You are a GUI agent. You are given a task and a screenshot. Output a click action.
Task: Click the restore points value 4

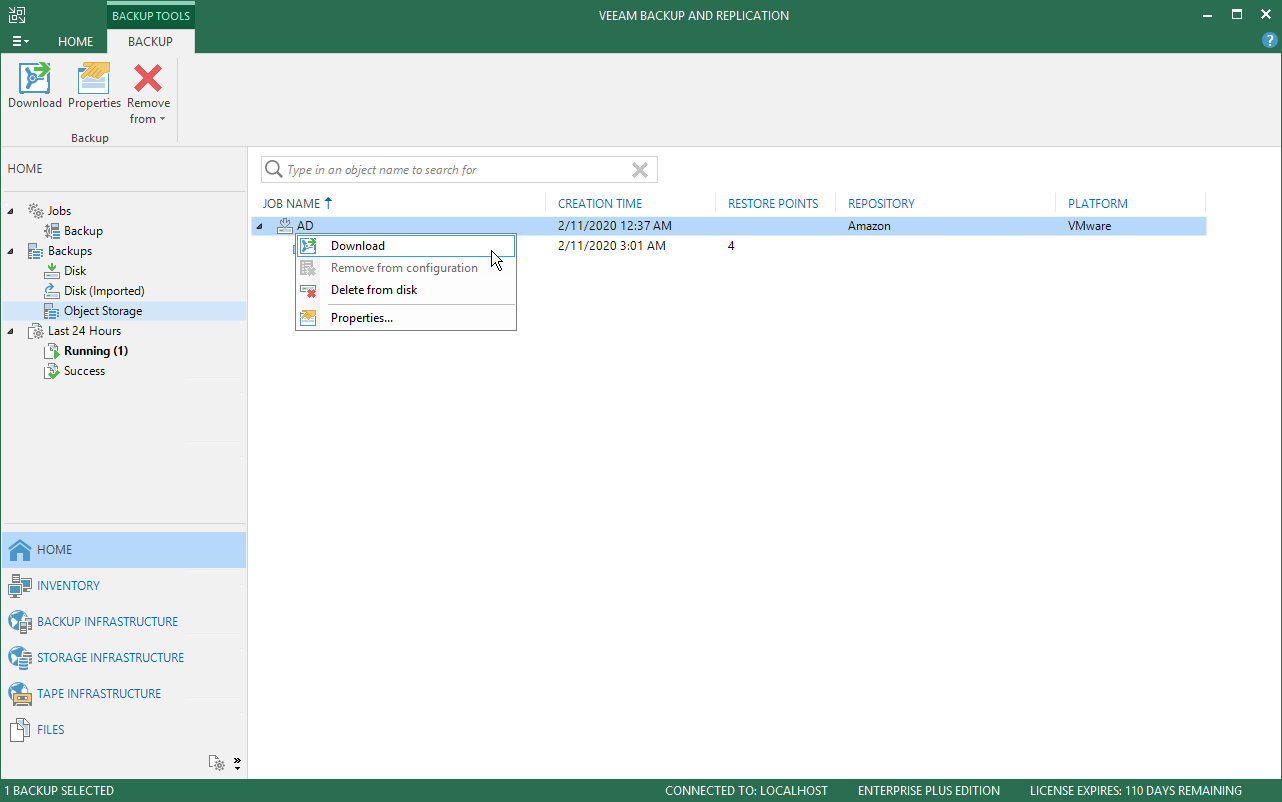(x=731, y=246)
